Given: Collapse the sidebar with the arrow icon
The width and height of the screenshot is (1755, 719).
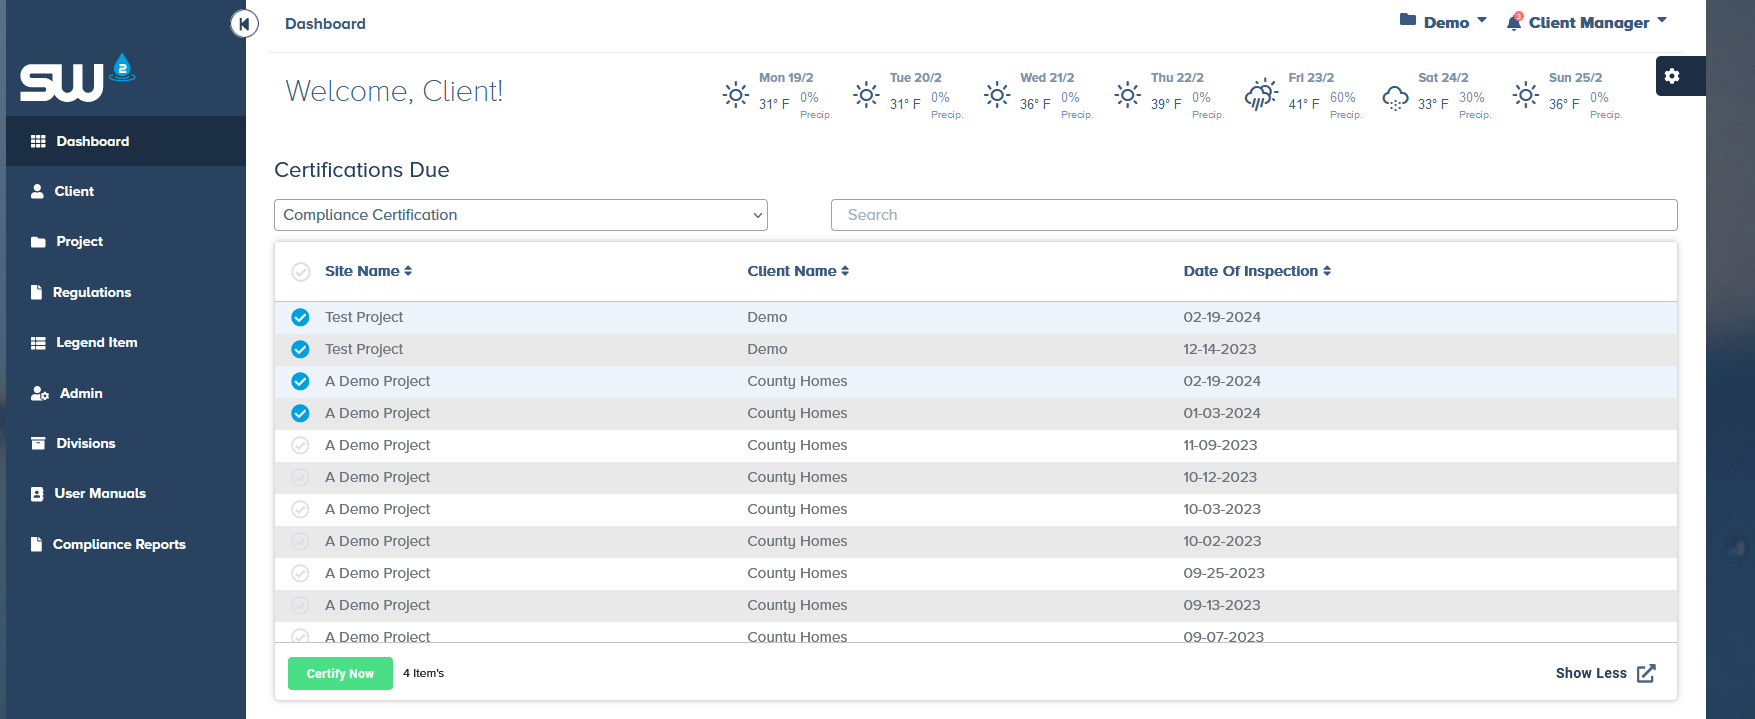Looking at the screenshot, I should [x=244, y=23].
